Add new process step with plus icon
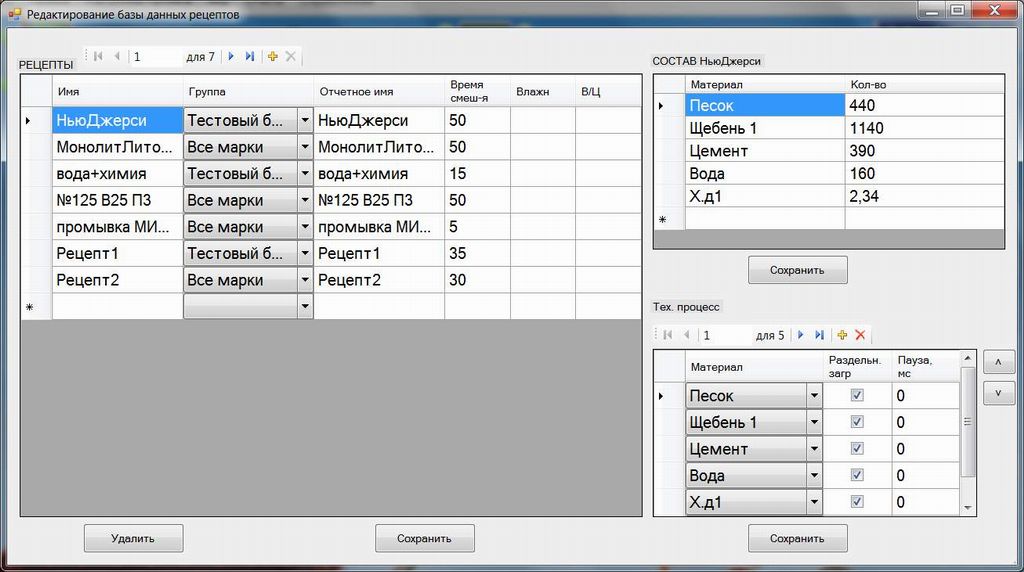This screenshot has width=1024, height=572. [842, 335]
